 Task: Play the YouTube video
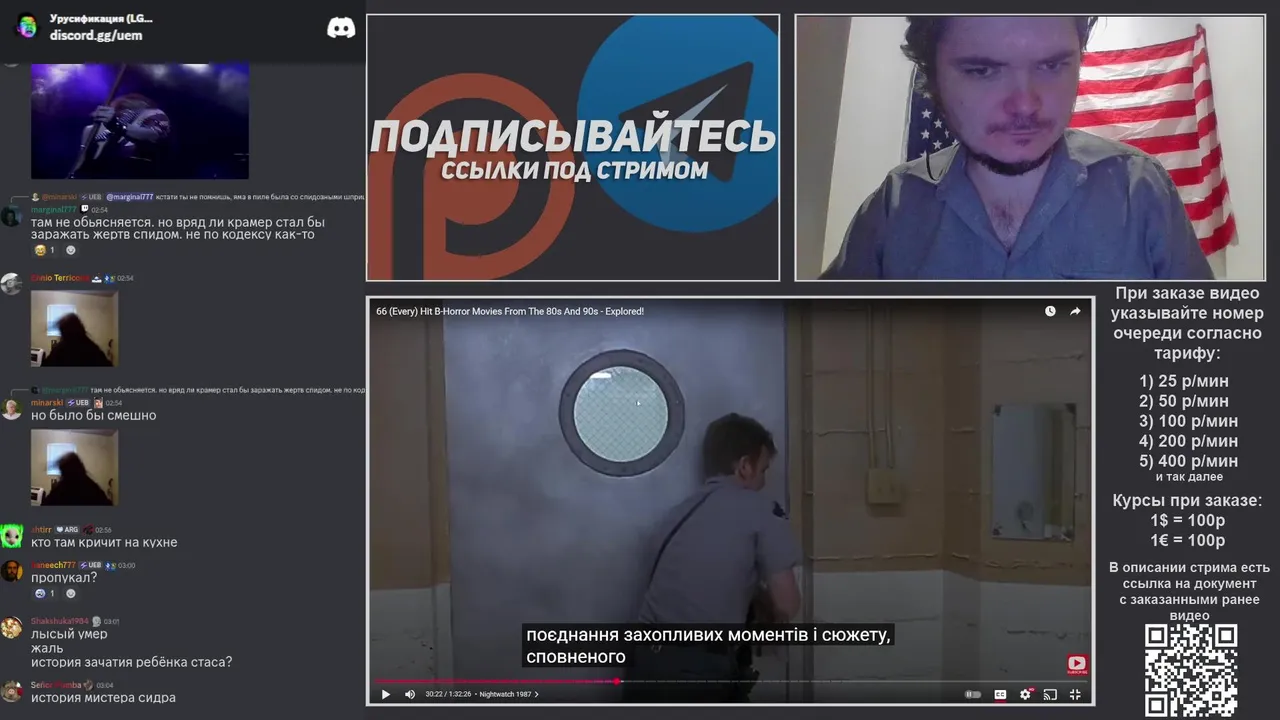386,694
